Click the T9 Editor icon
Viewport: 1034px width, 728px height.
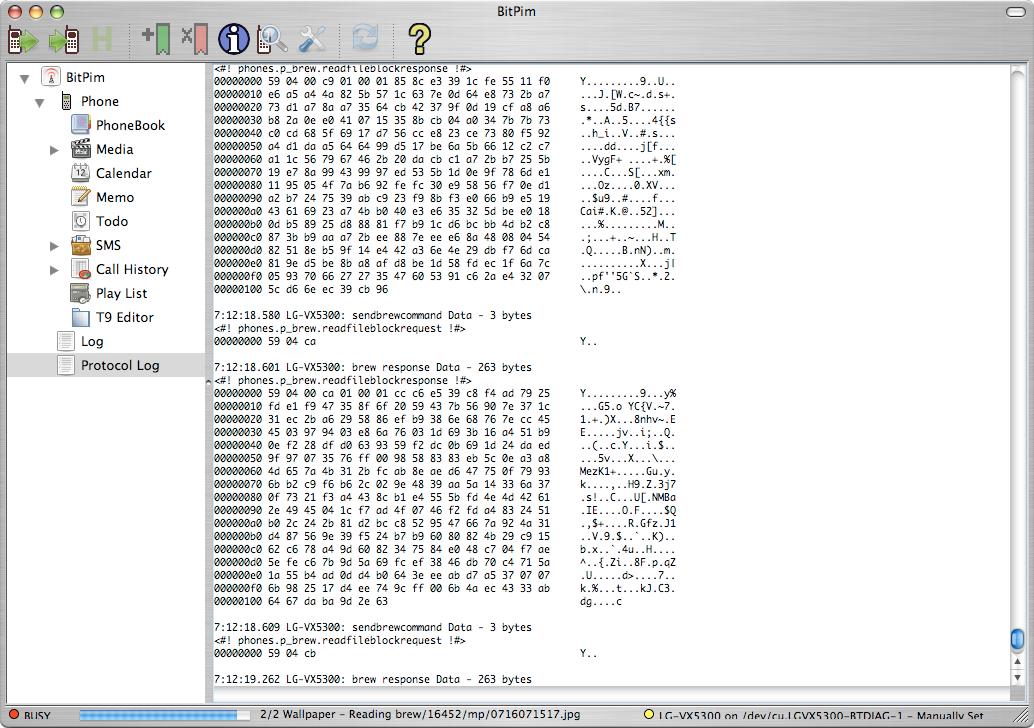[x=80, y=317]
